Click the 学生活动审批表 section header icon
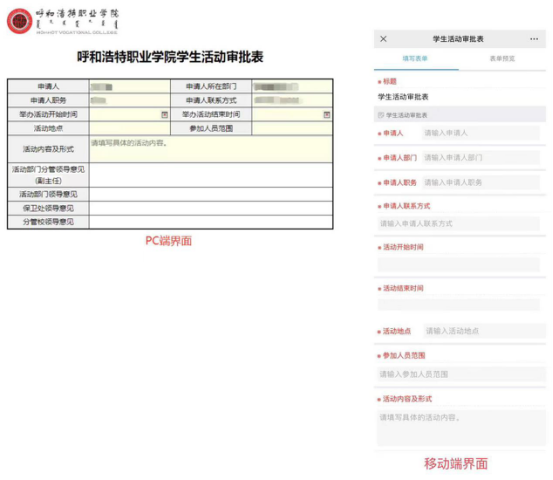The image size is (553, 480). tap(381, 115)
